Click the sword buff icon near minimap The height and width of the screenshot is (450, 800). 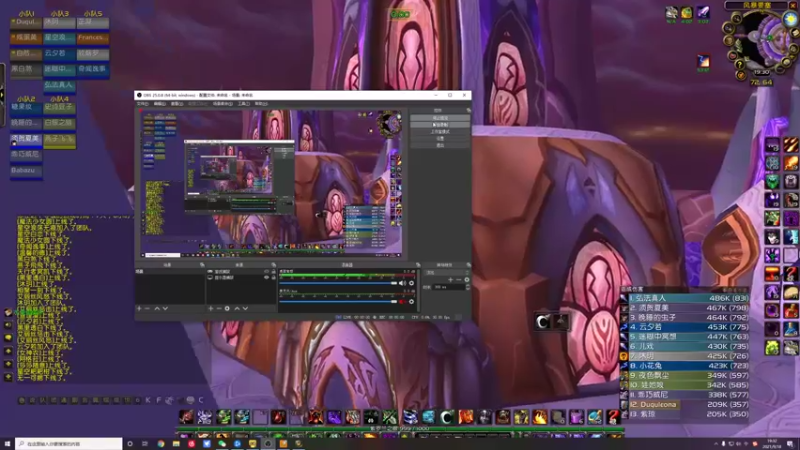tap(703, 12)
